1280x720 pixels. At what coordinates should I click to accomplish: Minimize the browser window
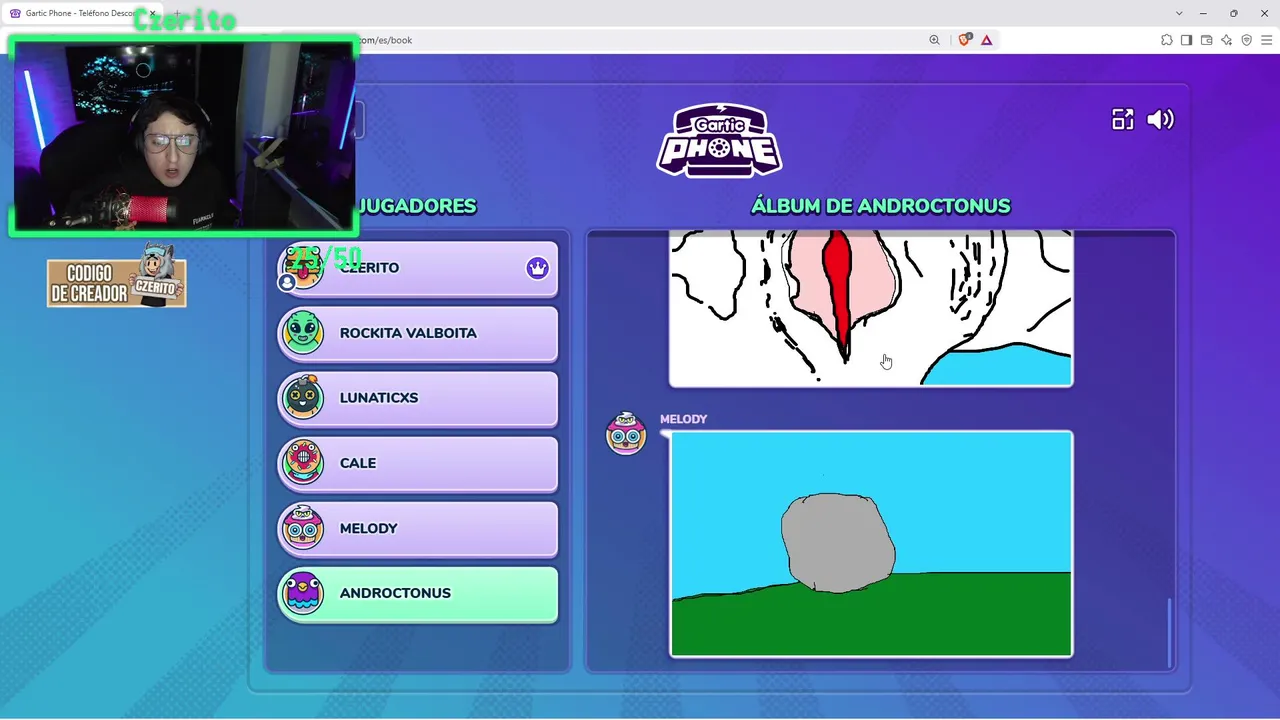pyautogui.click(x=1203, y=13)
